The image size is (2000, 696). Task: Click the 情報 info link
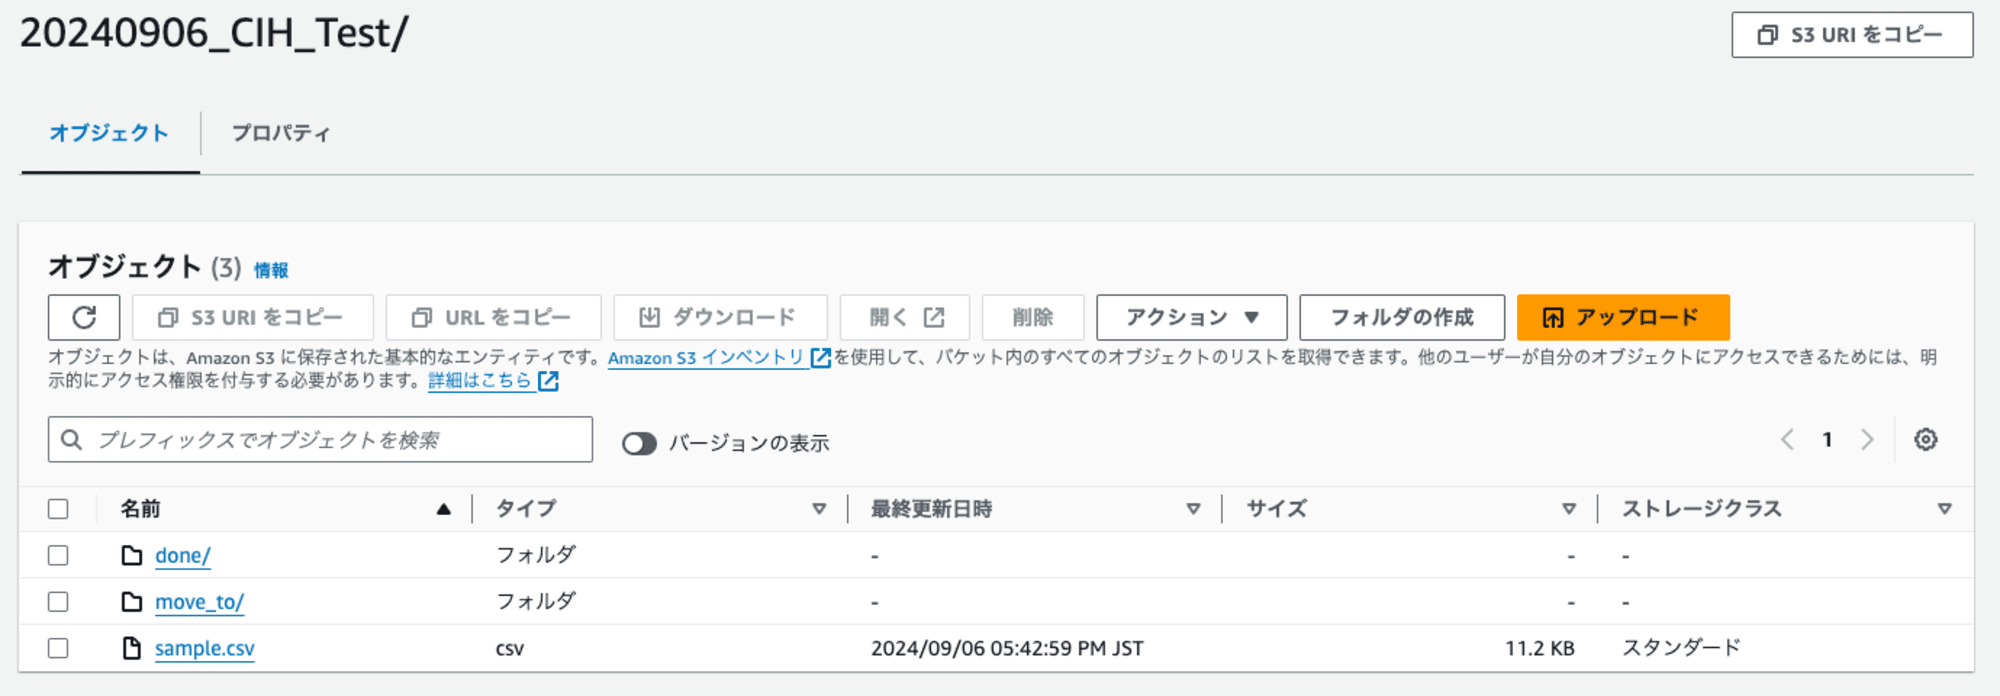tap(271, 270)
